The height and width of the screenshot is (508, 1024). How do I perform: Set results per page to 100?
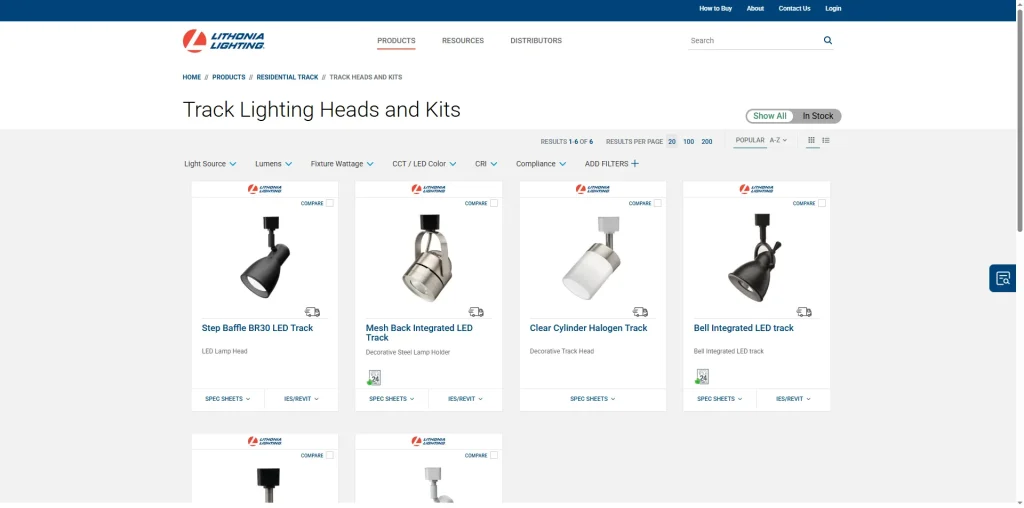(x=688, y=142)
